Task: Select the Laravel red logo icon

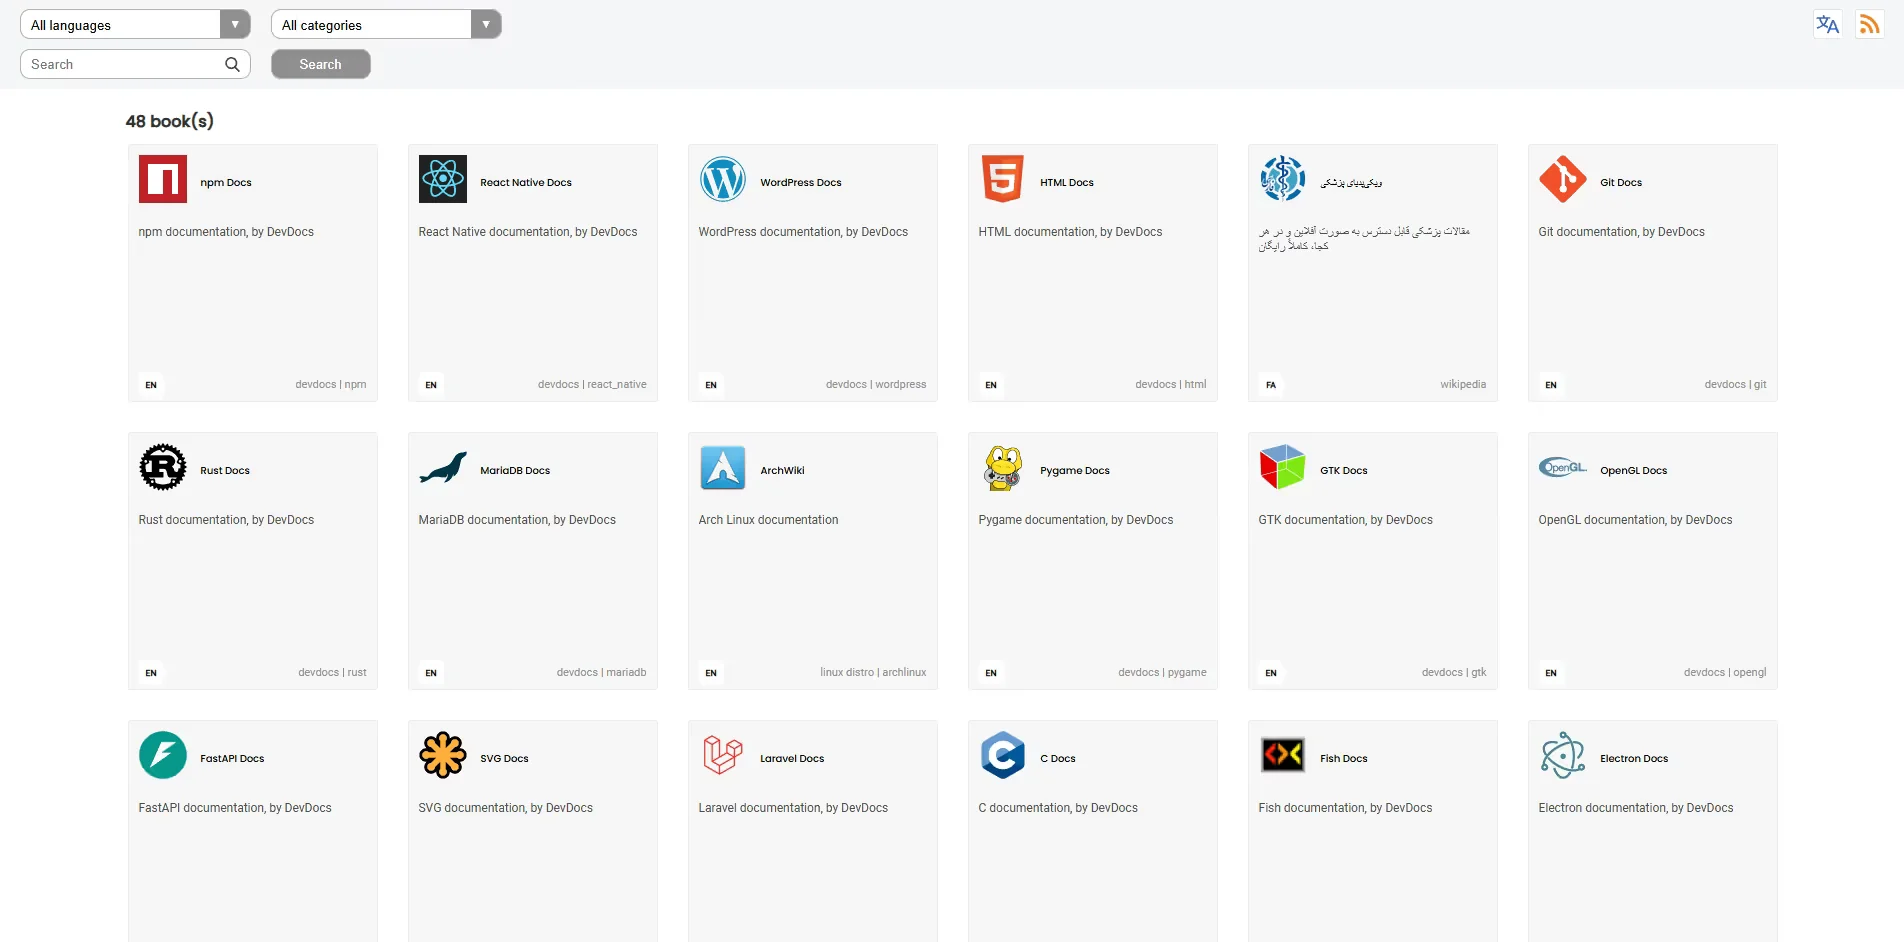Action: click(723, 755)
